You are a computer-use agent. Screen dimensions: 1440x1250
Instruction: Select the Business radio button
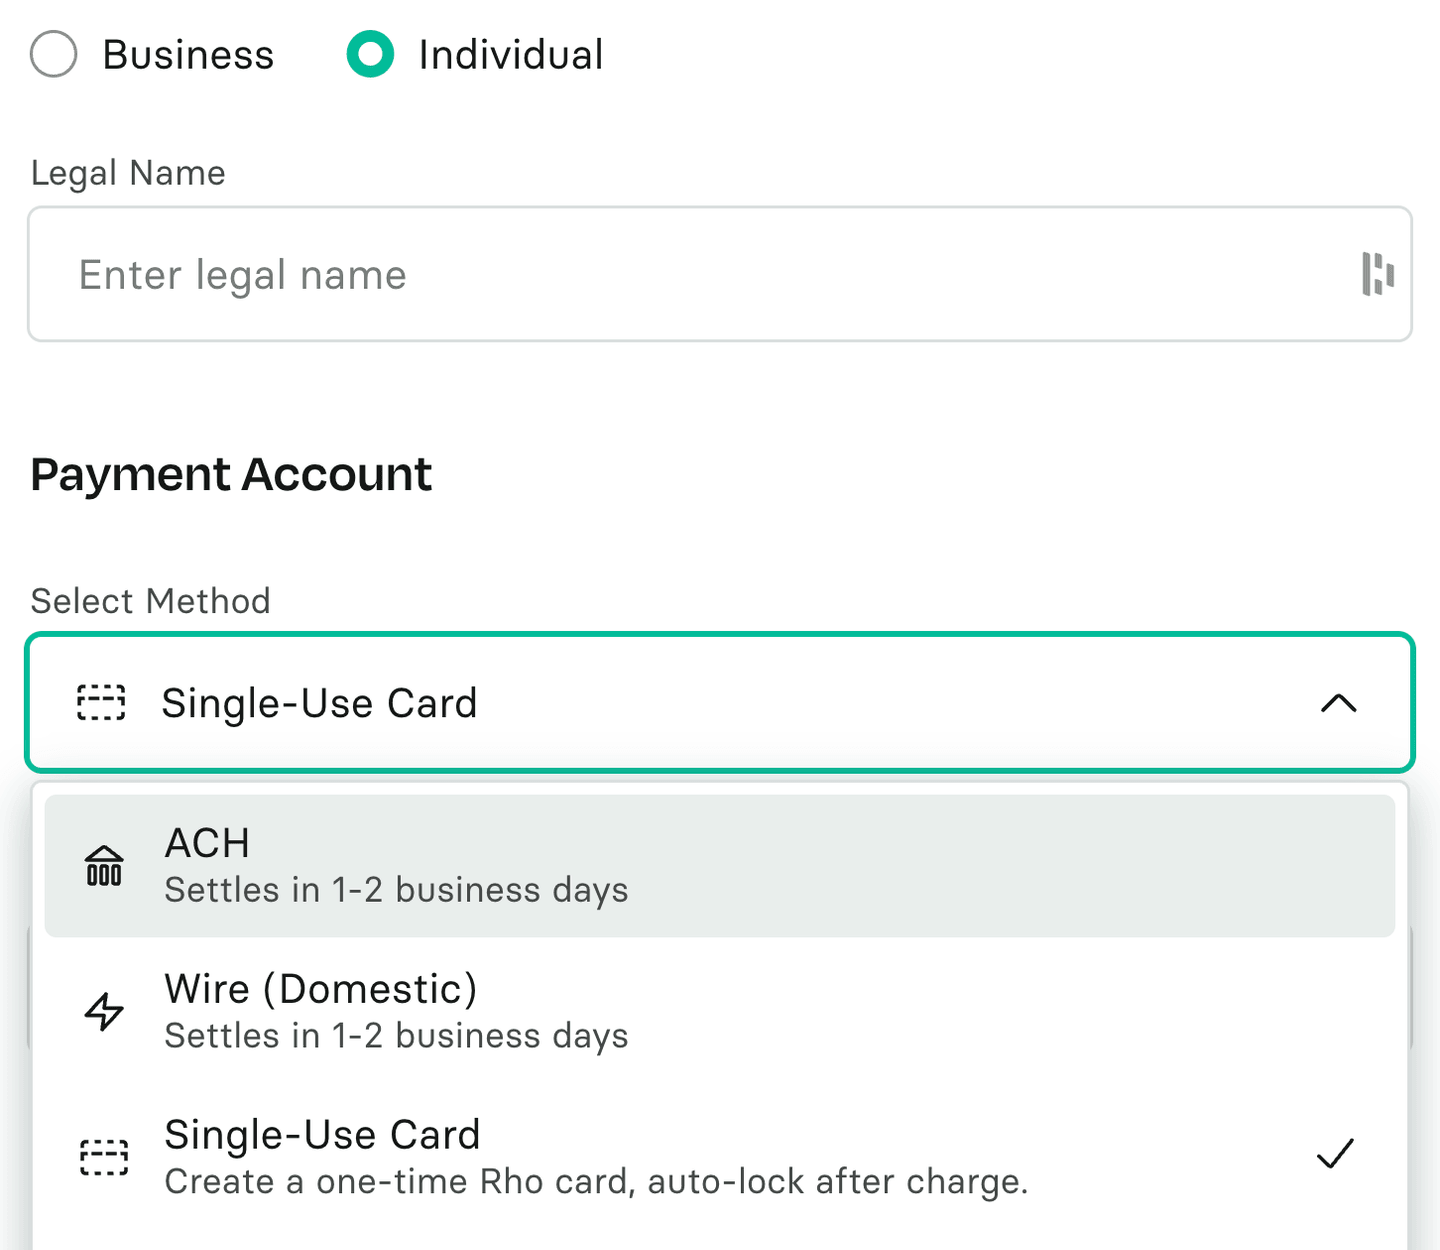[54, 54]
